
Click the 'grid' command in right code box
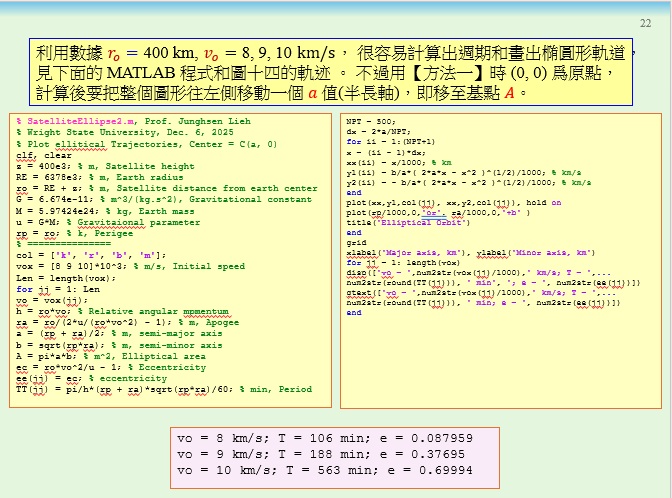[355, 242]
